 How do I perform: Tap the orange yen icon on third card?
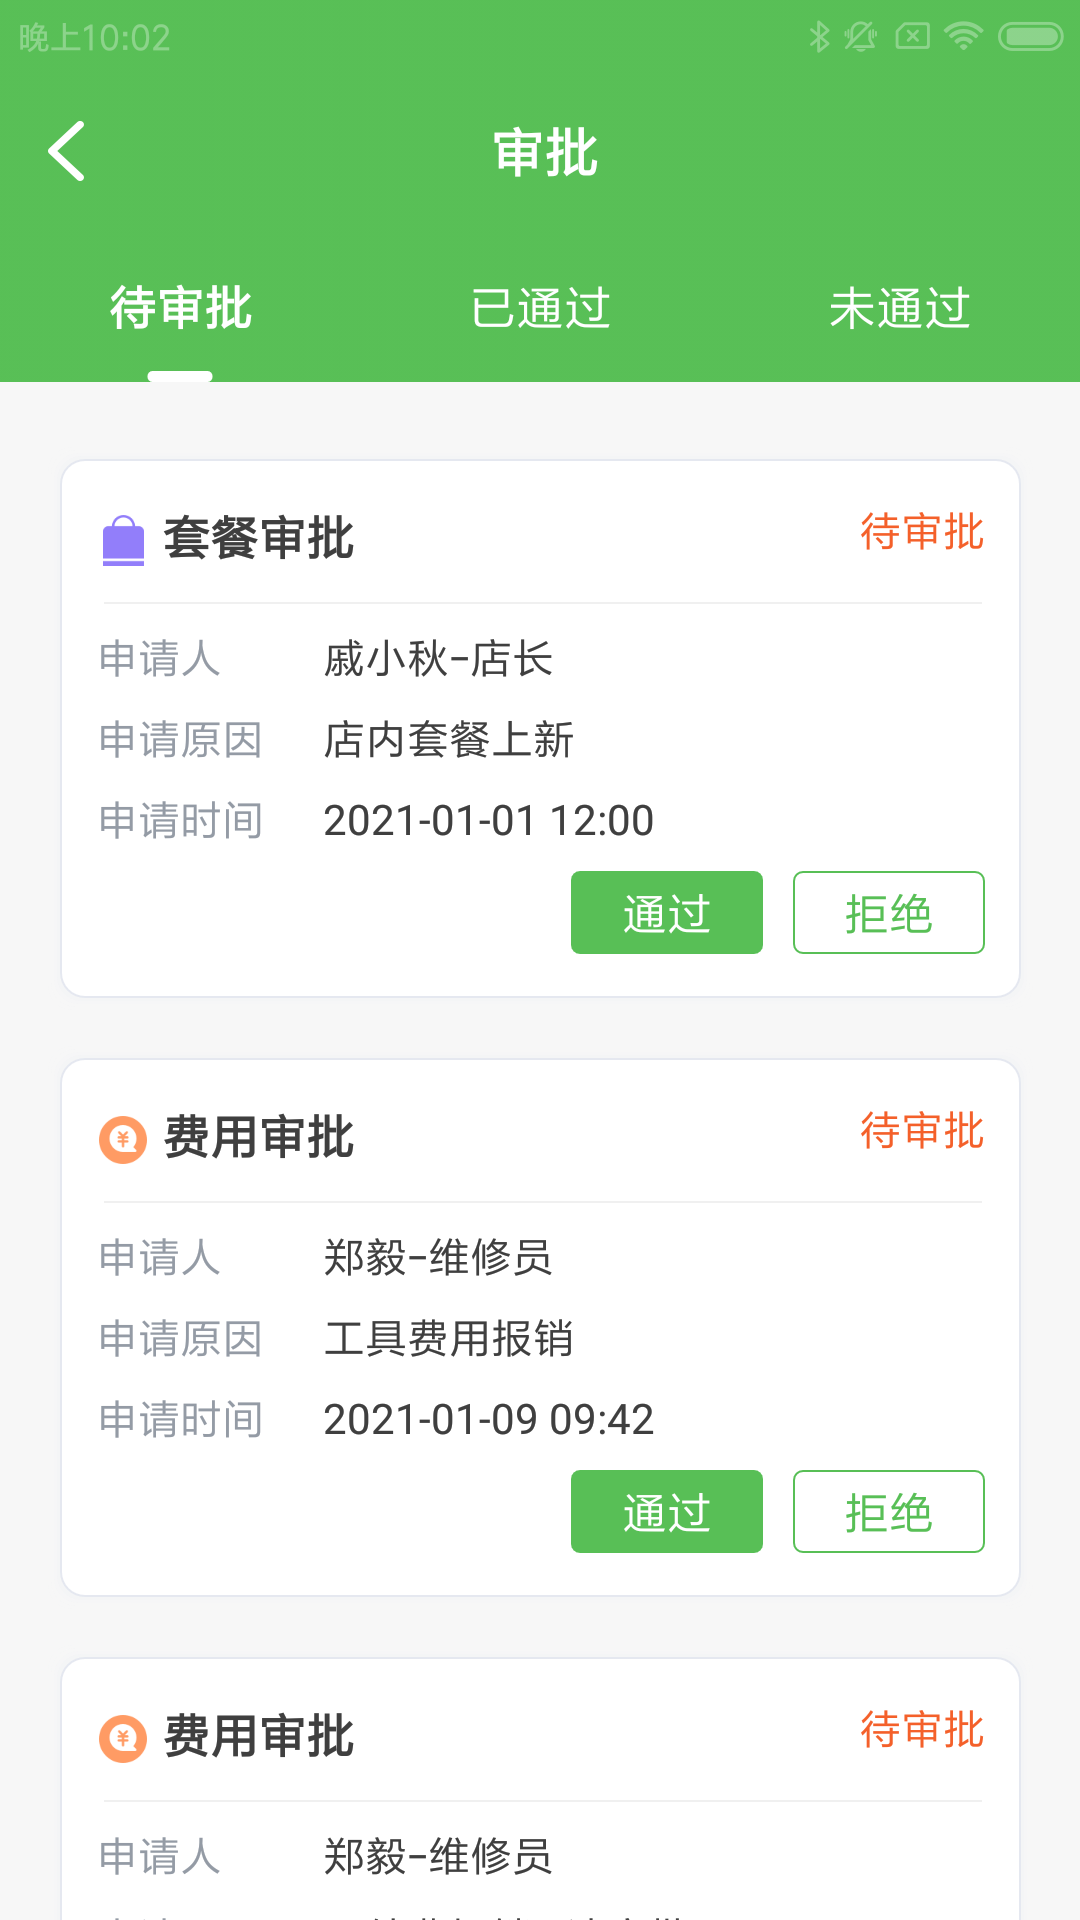(x=124, y=1738)
